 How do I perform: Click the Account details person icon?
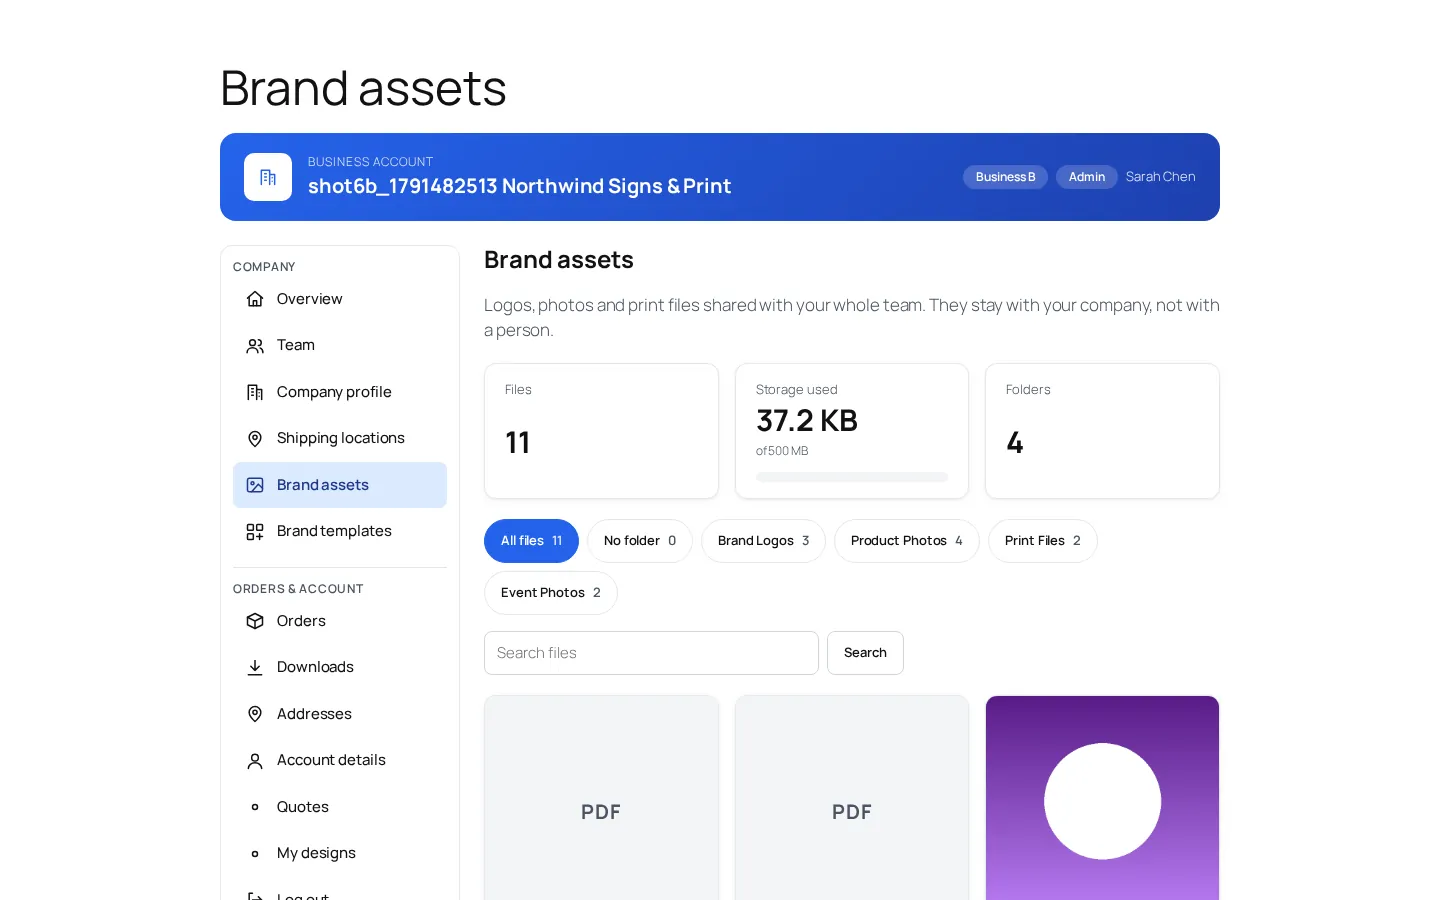coord(255,760)
